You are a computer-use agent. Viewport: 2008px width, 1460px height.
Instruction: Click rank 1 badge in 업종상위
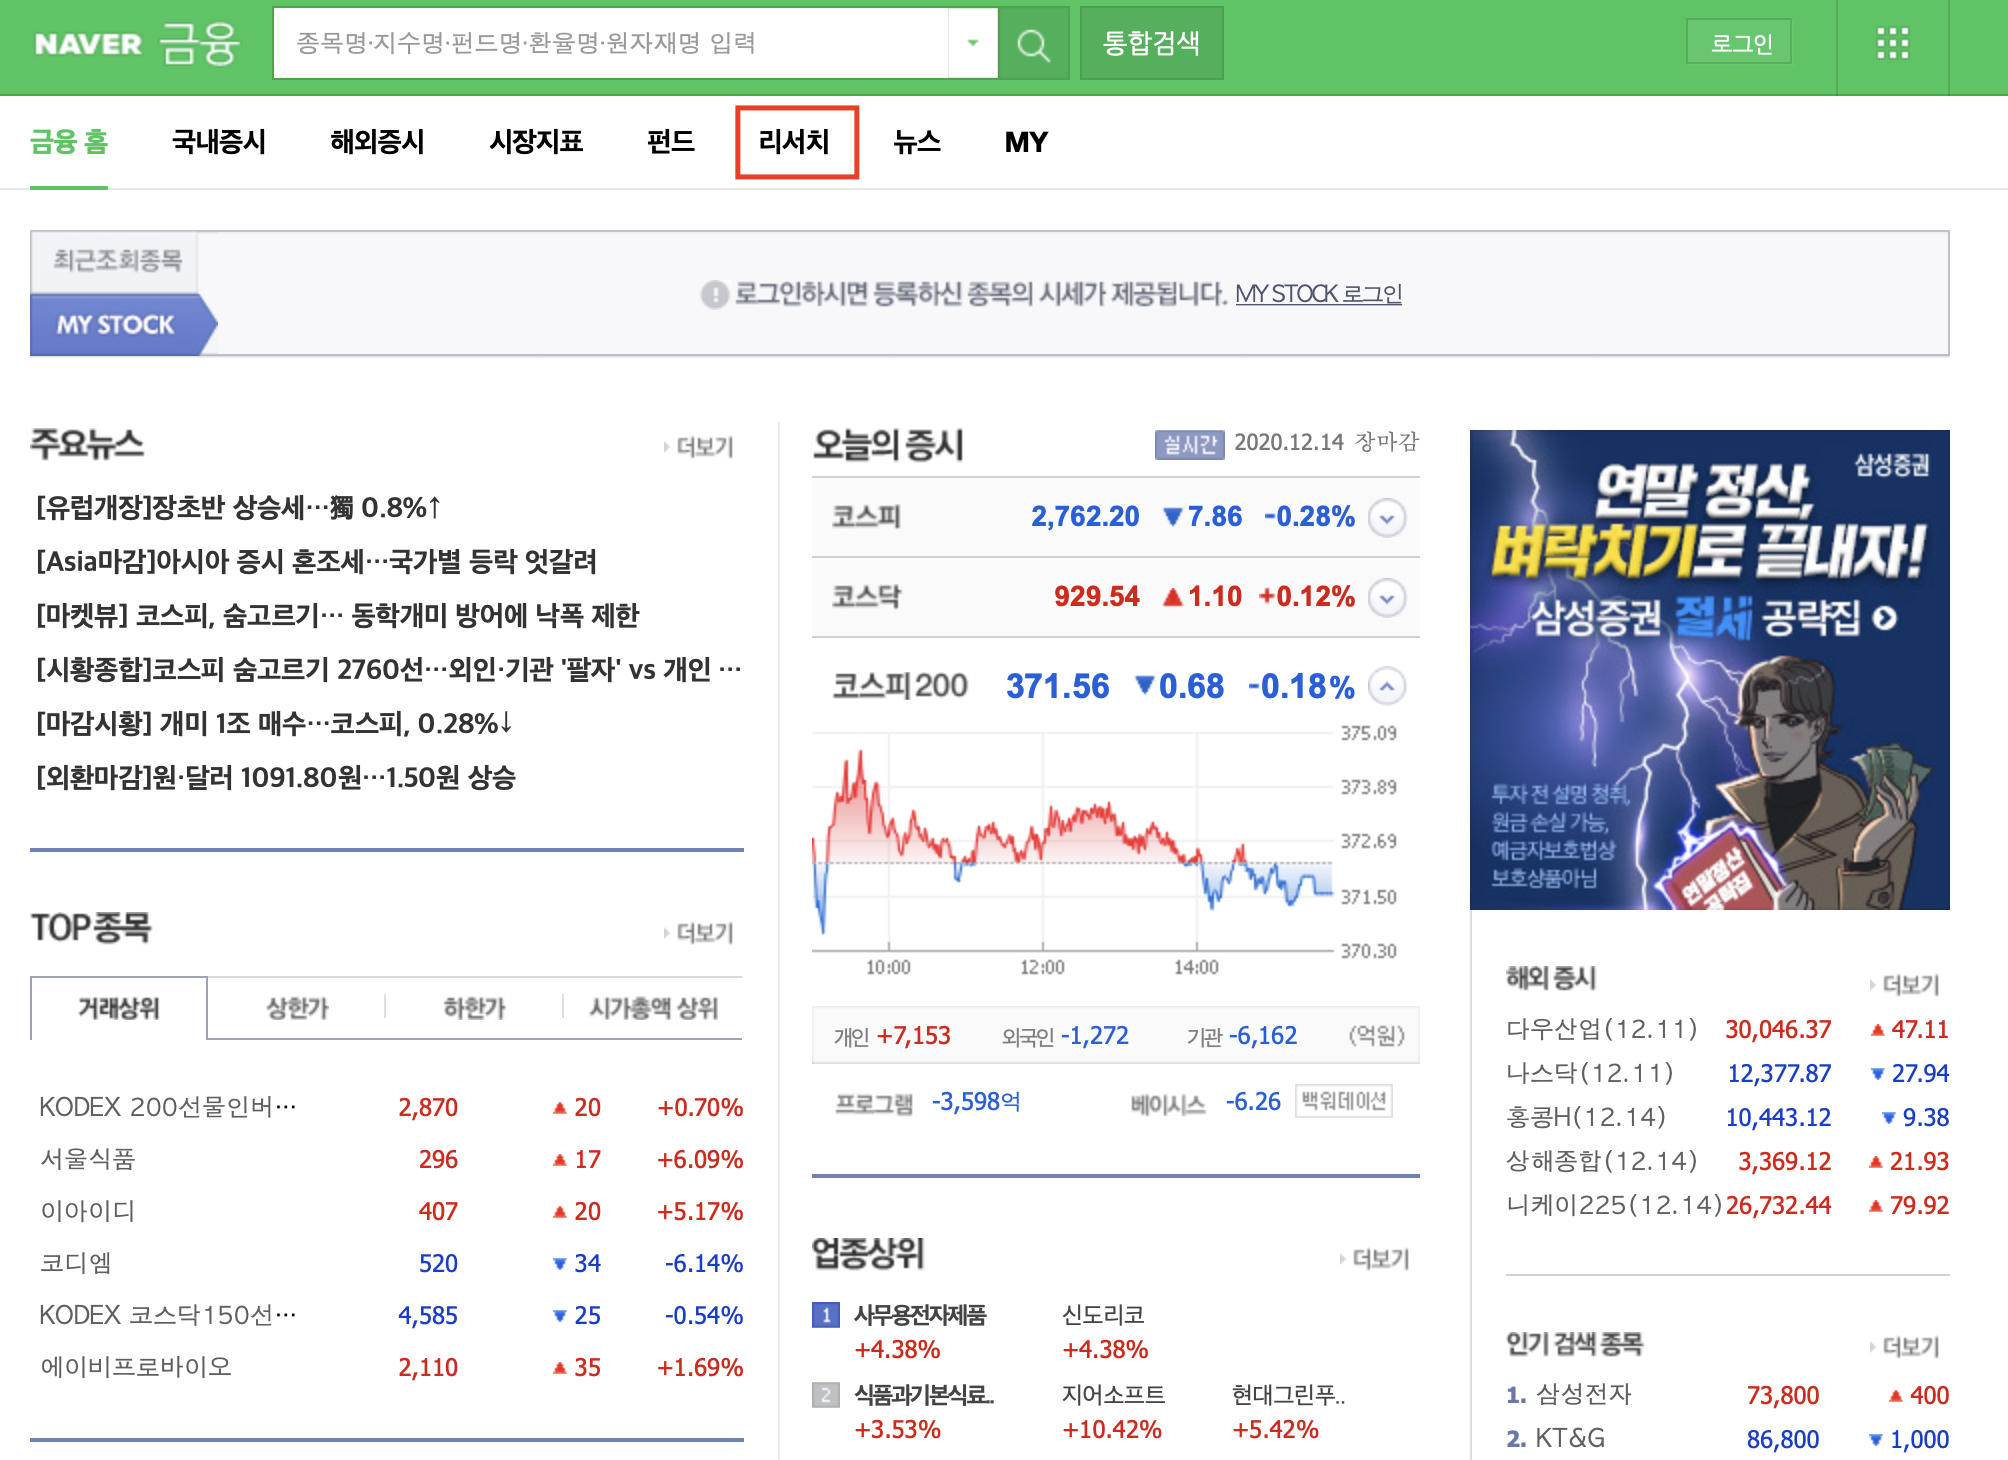coord(825,1315)
